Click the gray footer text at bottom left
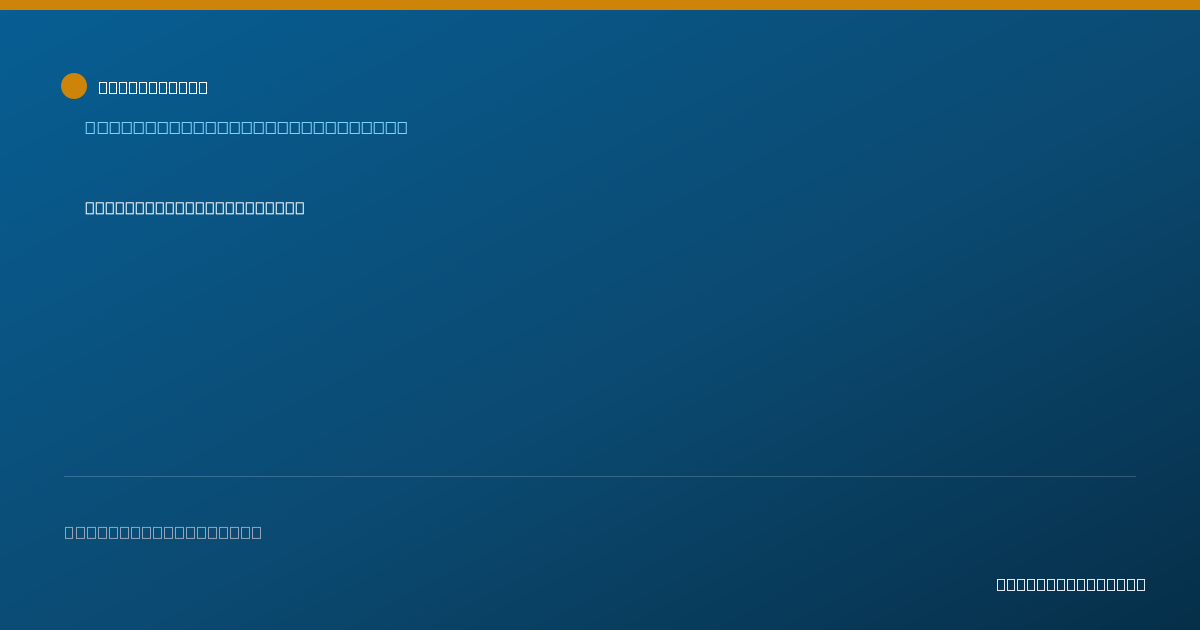 coord(163,532)
